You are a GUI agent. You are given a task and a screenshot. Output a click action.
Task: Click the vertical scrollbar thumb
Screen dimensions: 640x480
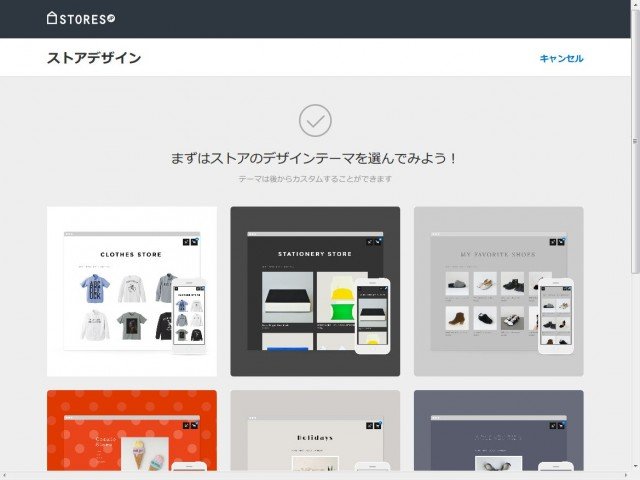[x=635, y=141]
